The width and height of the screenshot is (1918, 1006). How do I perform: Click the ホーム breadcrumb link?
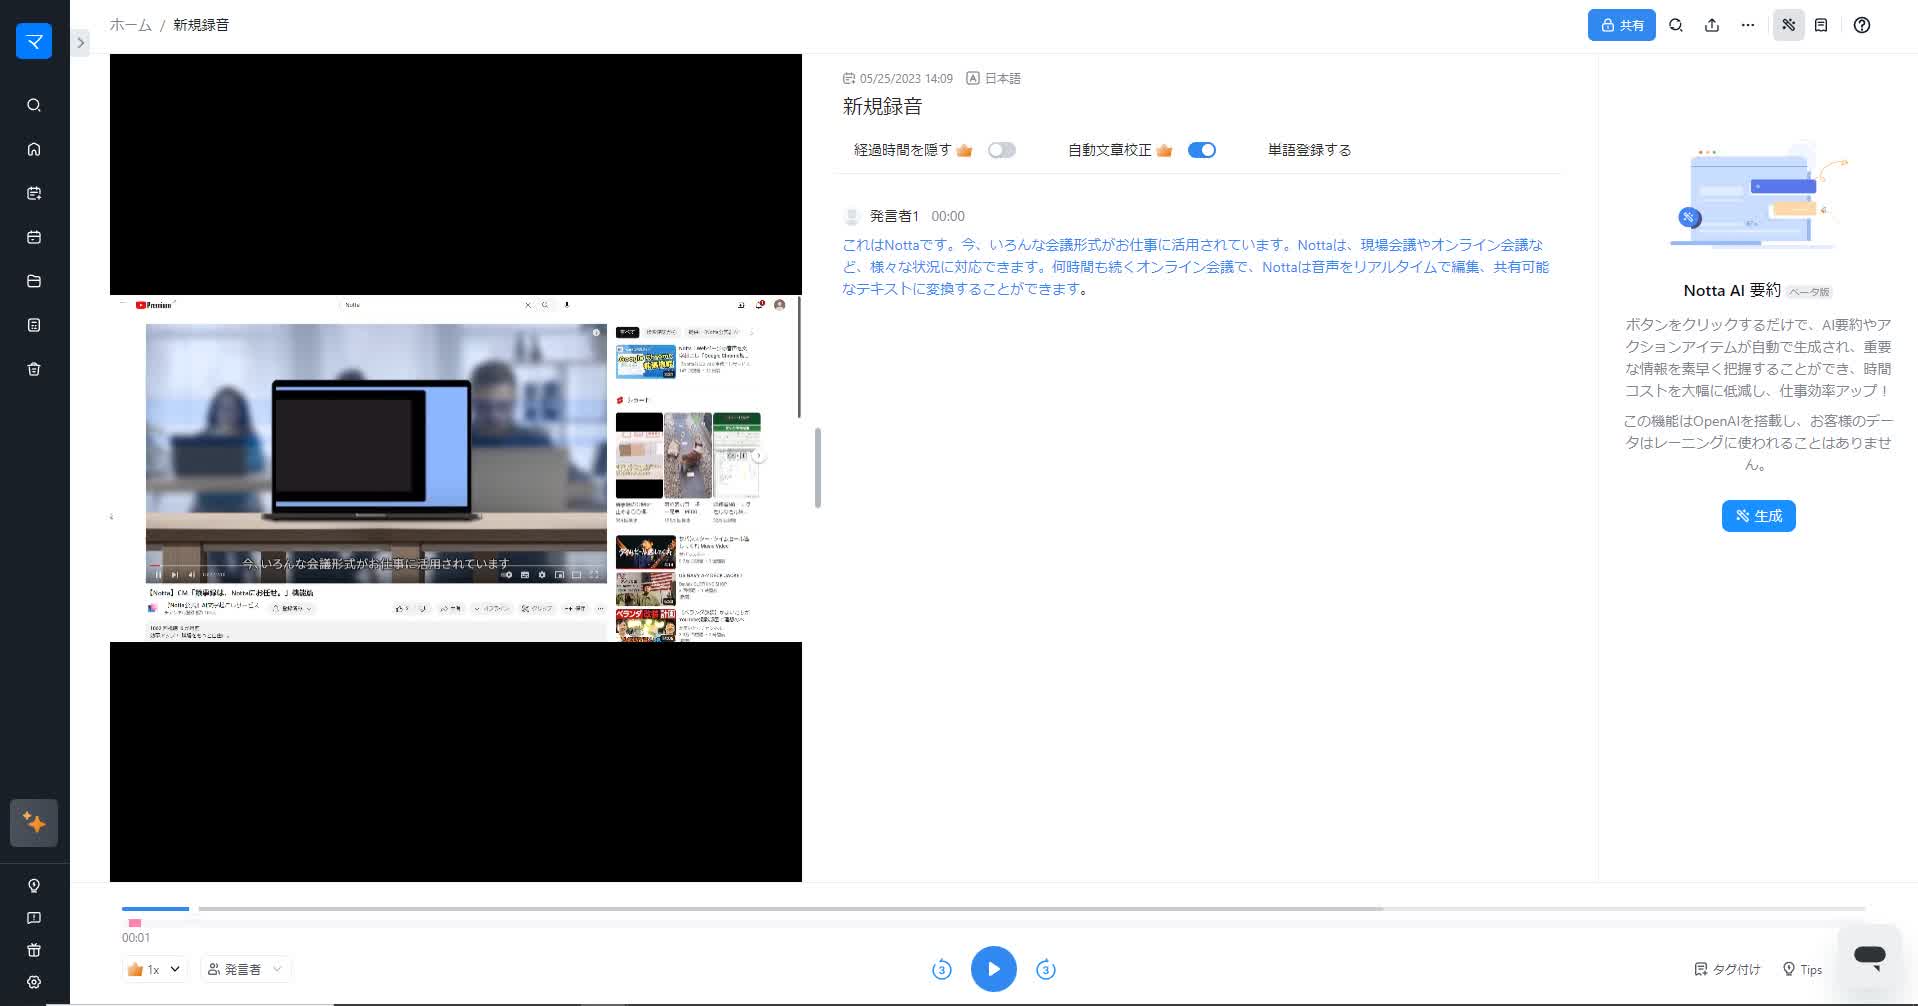(x=130, y=25)
